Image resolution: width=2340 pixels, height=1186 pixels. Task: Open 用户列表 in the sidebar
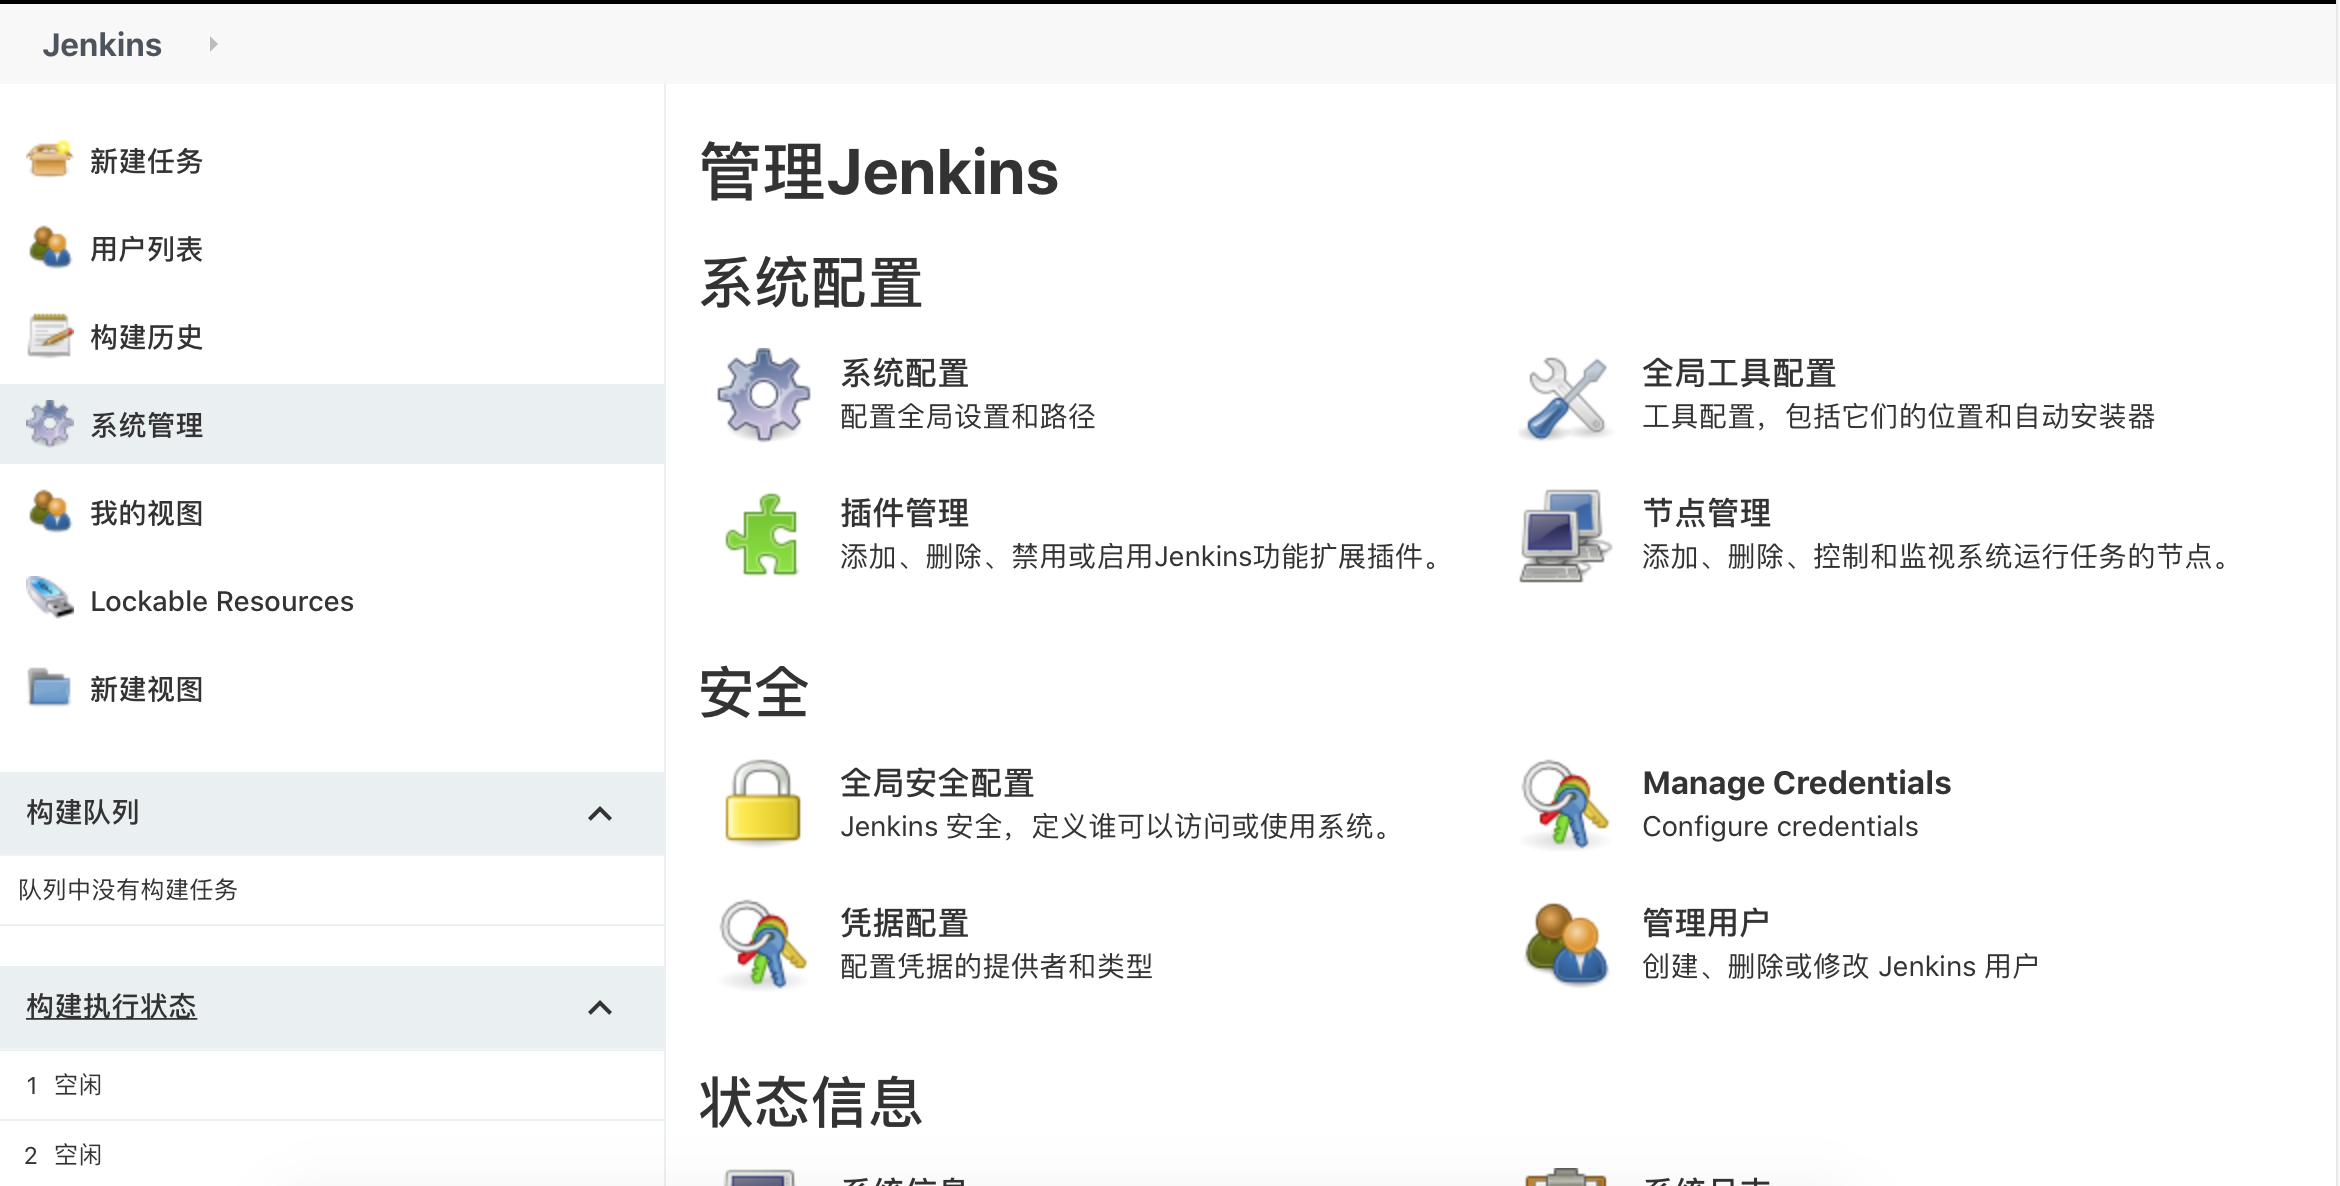[146, 249]
